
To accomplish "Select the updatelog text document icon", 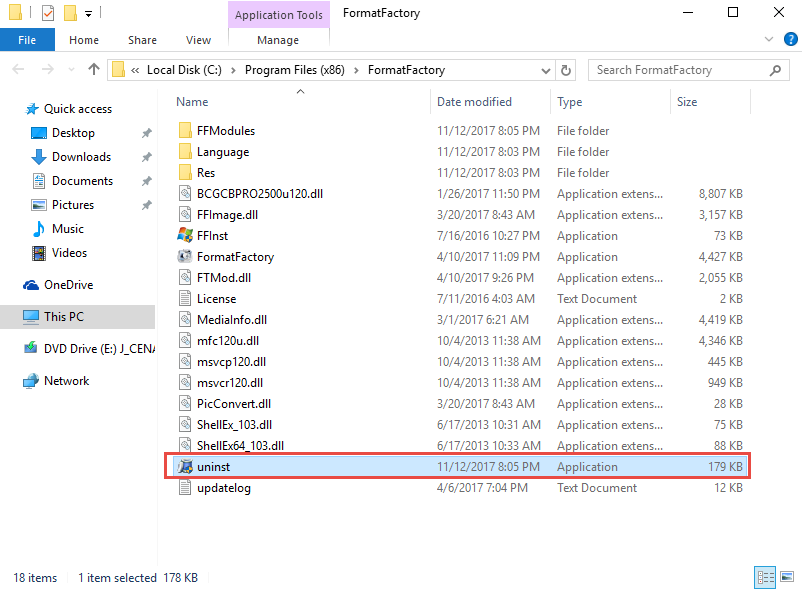I will tap(185, 487).
